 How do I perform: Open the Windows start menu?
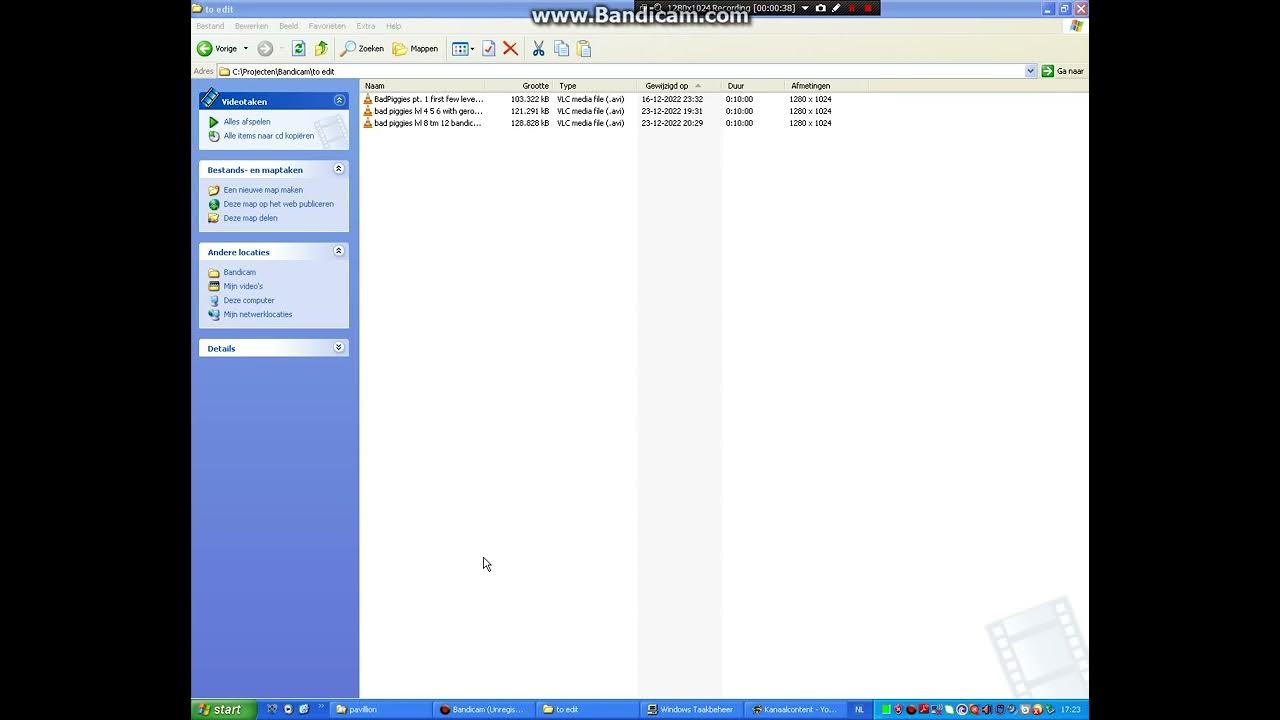click(224, 709)
